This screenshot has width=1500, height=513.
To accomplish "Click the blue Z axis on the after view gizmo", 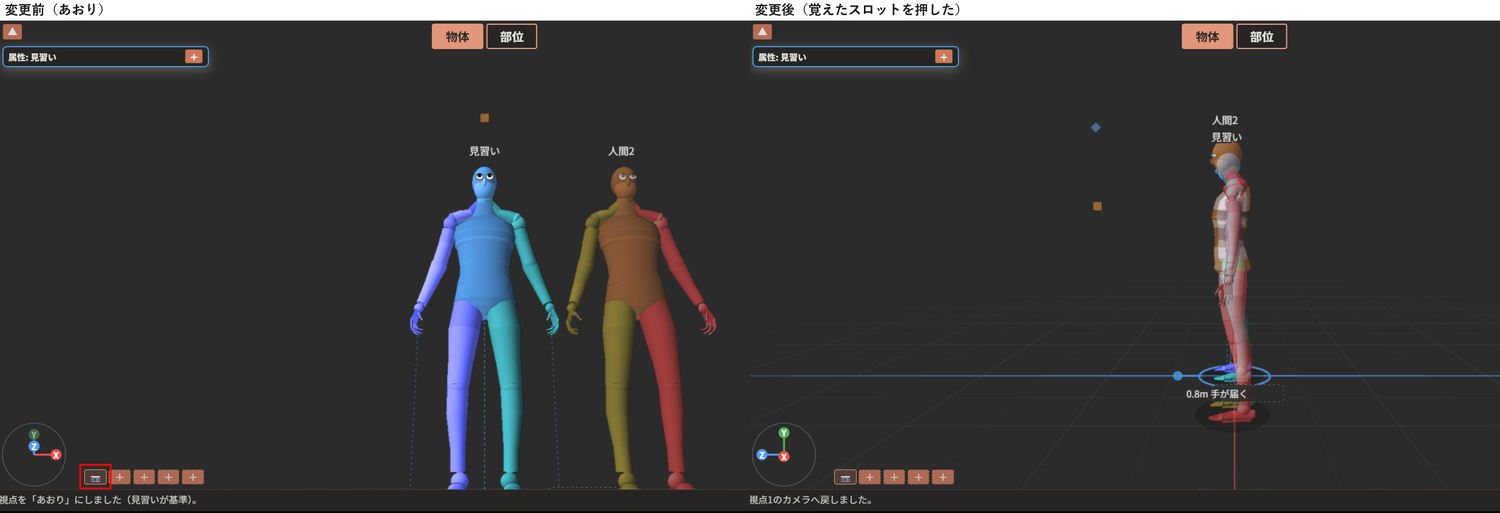I will pyautogui.click(x=762, y=454).
